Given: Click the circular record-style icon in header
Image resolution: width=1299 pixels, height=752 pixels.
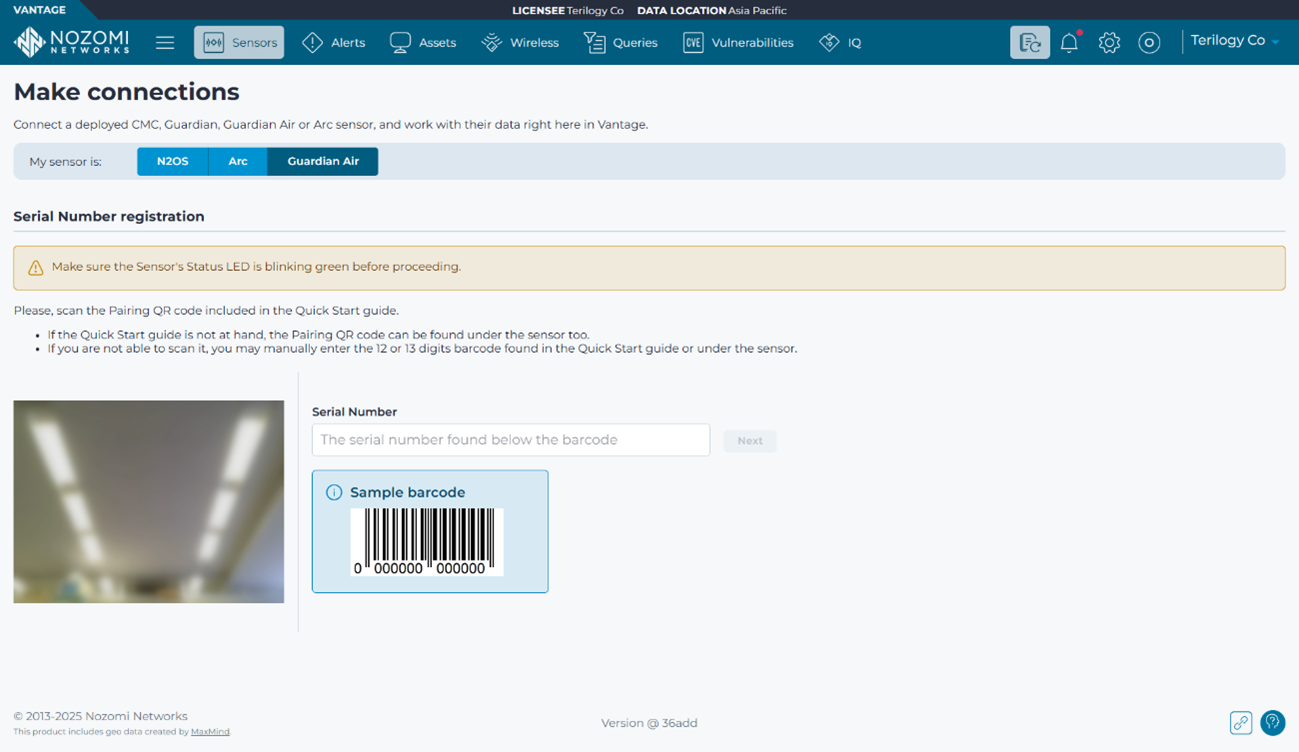Looking at the screenshot, I should pyautogui.click(x=1149, y=42).
